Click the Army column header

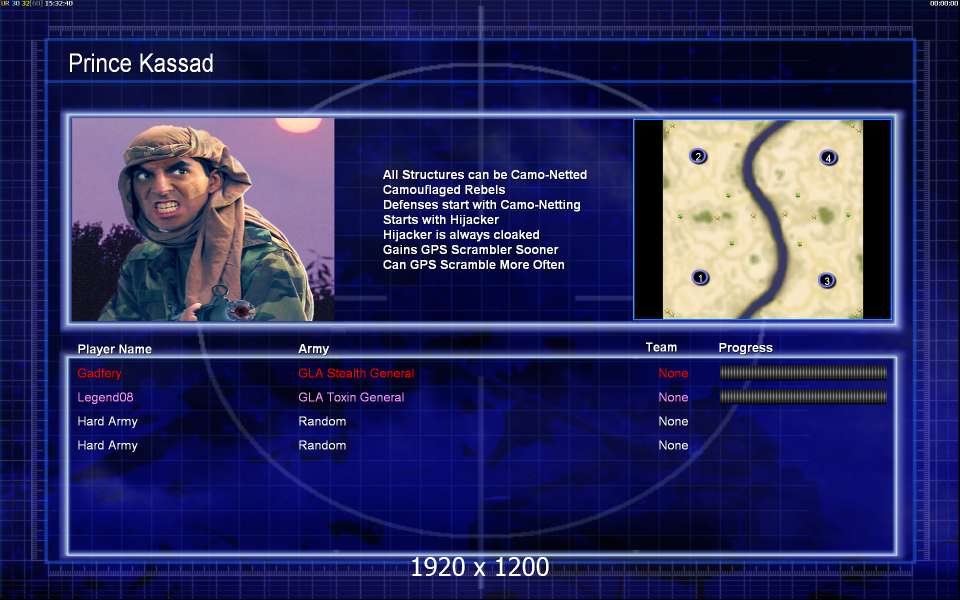coord(313,348)
